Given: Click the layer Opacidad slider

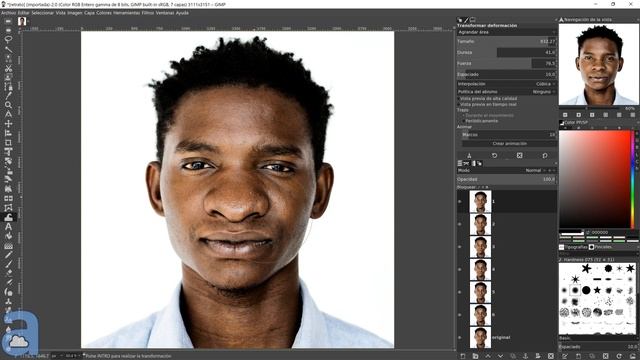Looking at the screenshot, I should (x=507, y=179).
